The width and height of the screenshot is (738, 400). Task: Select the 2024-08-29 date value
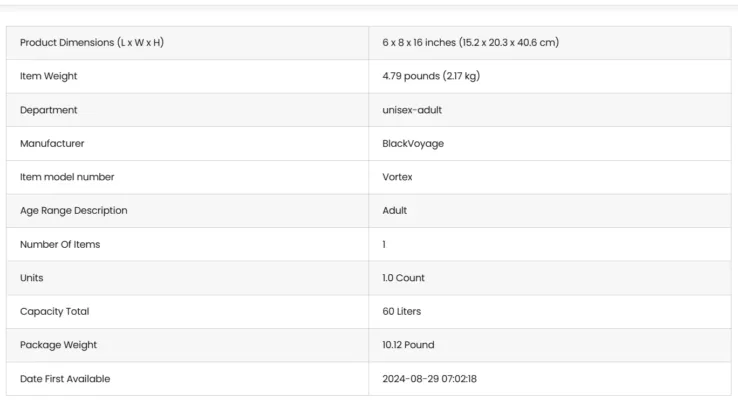429,379
